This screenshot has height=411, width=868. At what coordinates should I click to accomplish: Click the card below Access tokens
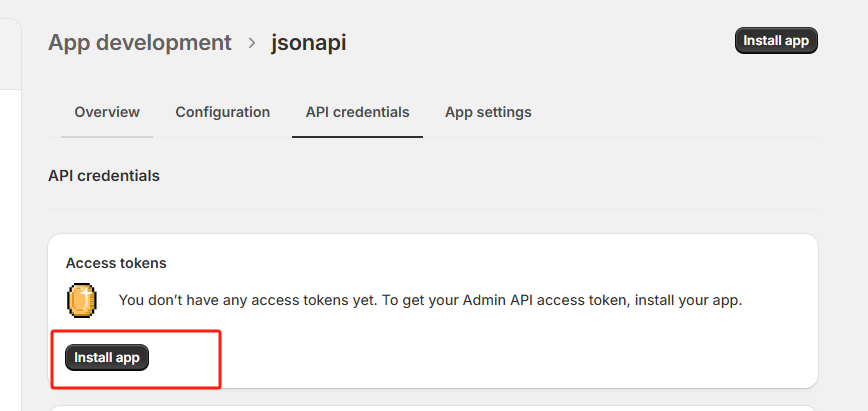coord(433,407)
